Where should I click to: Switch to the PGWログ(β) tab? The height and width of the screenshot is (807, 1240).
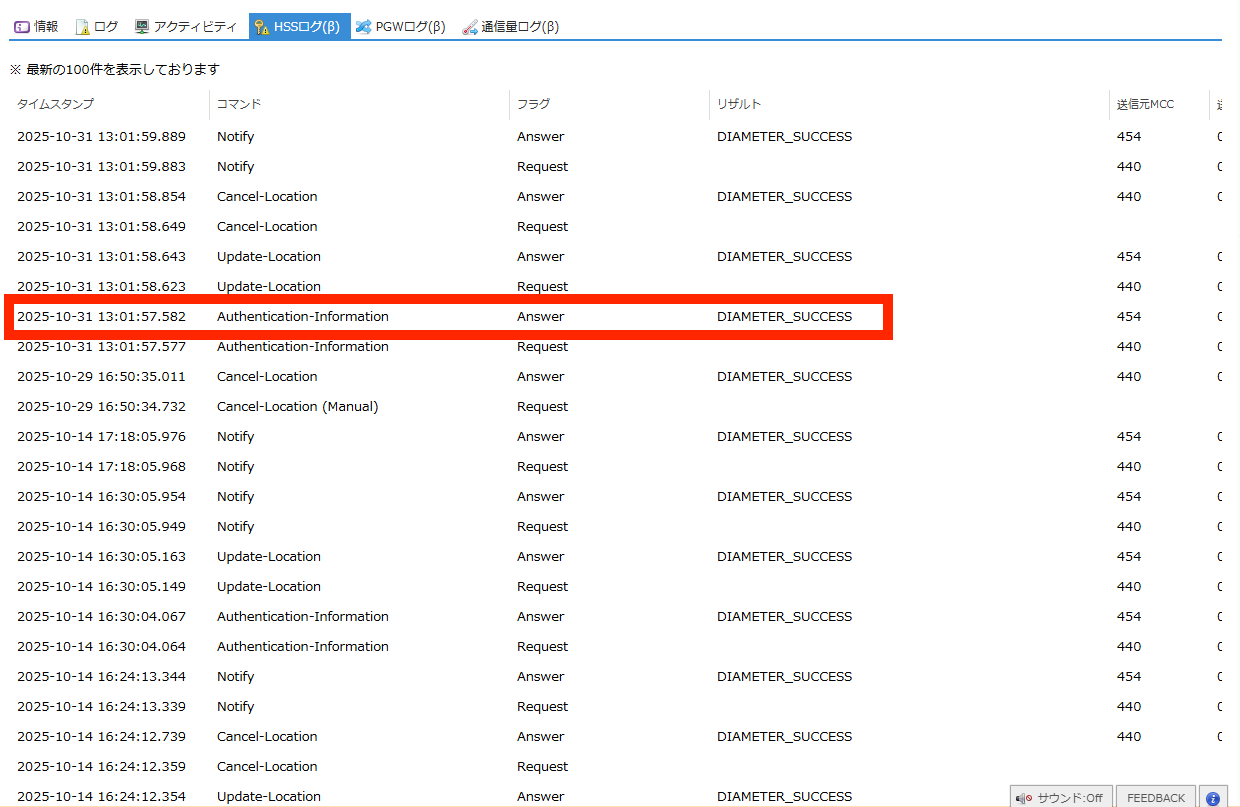400,27
